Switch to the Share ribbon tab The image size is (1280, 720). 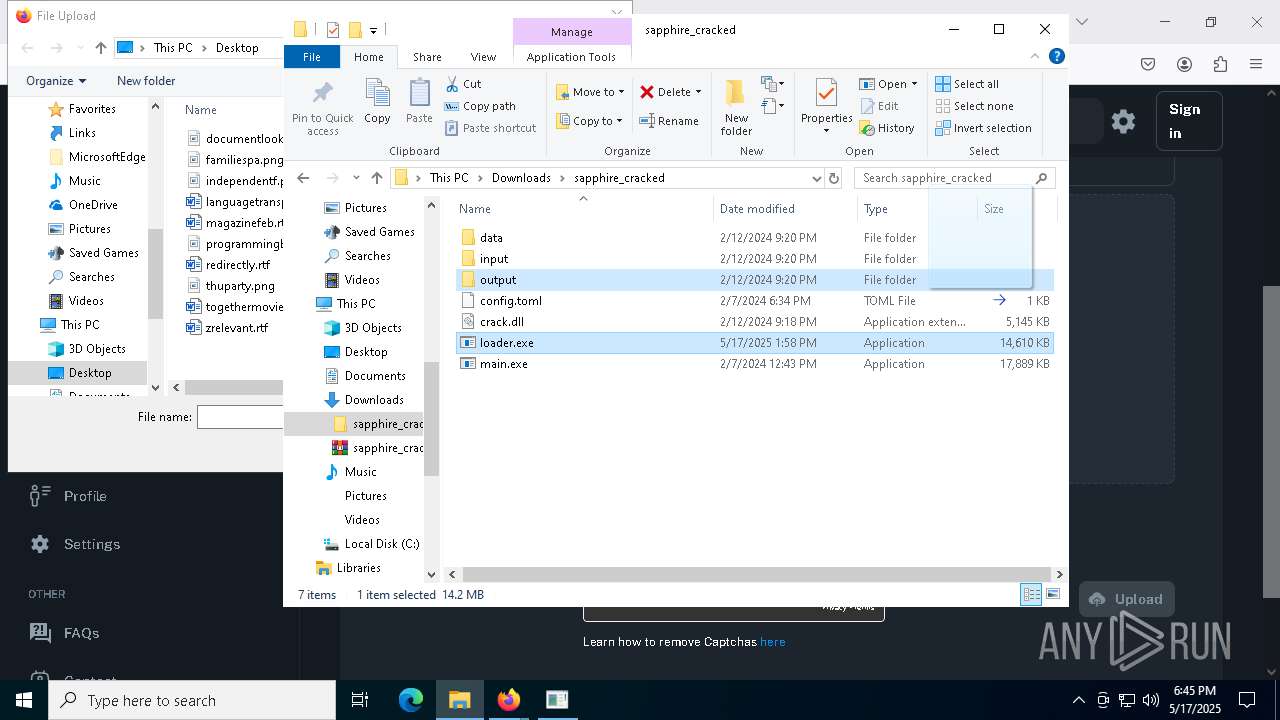[427, 57]
